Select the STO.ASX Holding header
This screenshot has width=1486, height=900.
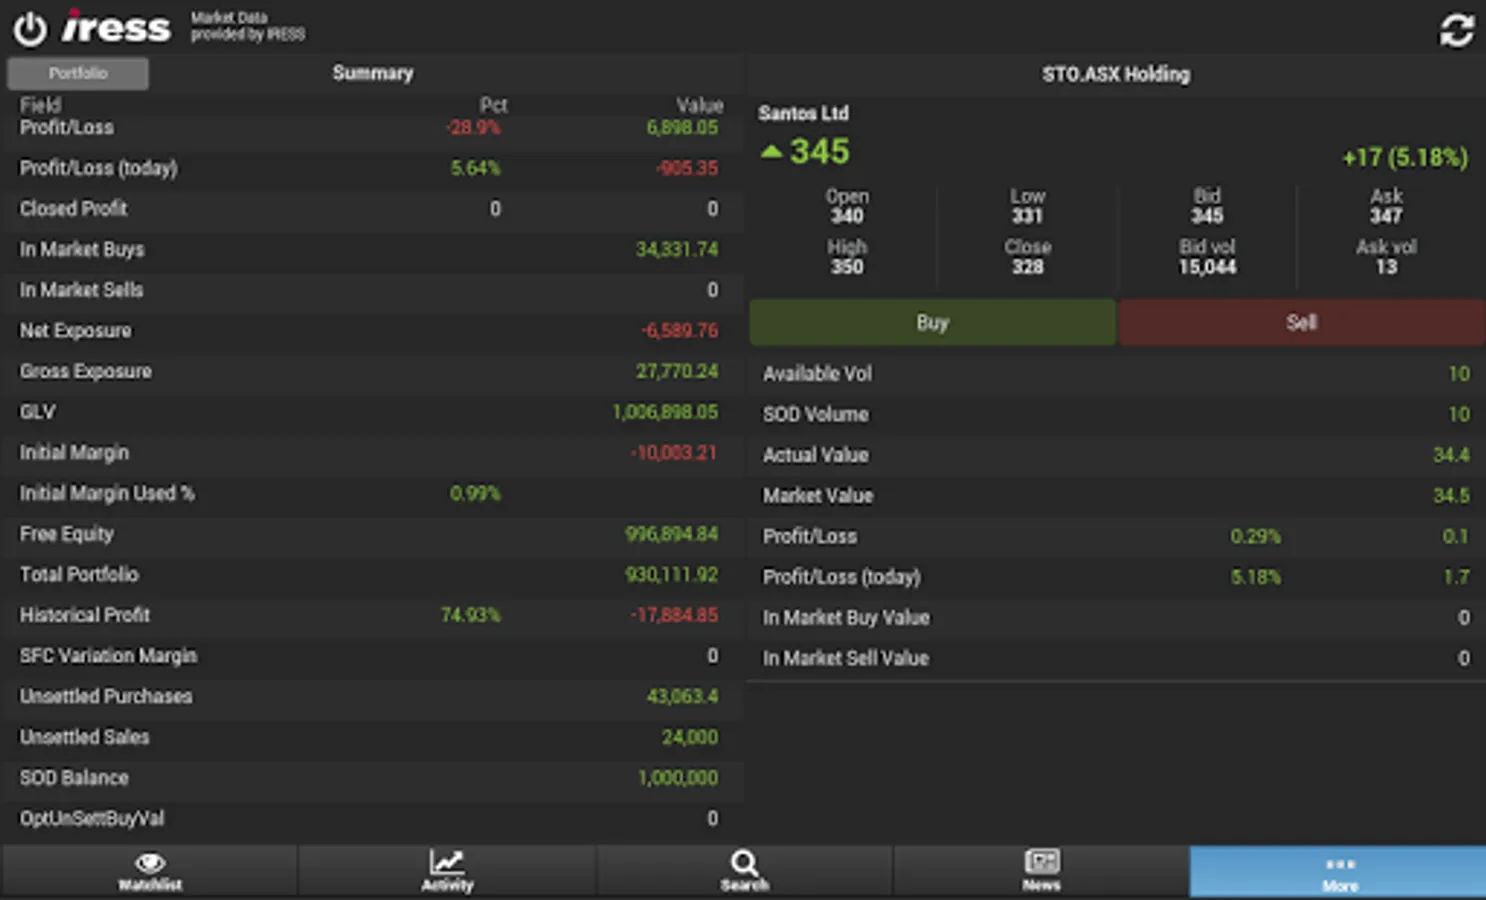tap(1116, 74)
